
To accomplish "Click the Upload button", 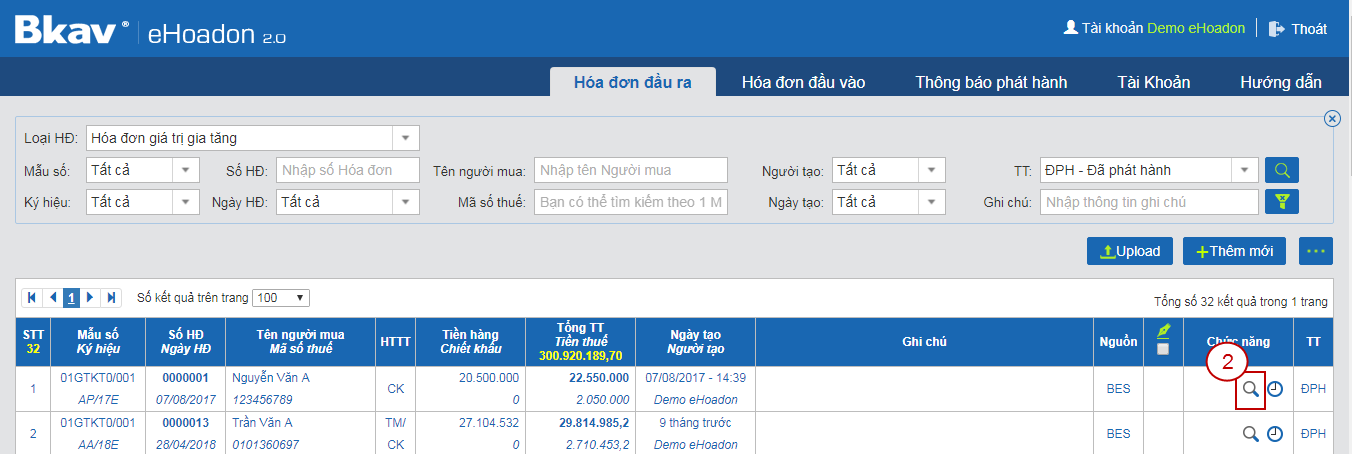I will coord(1130,251).
